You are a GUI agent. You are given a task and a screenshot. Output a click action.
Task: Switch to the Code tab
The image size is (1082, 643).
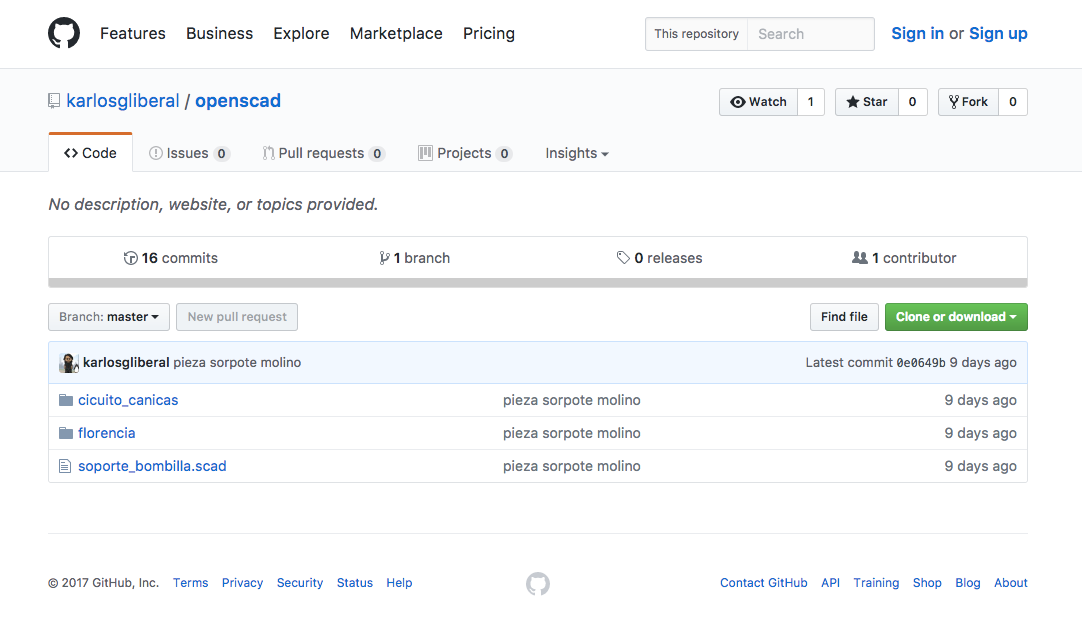[90, 153]
